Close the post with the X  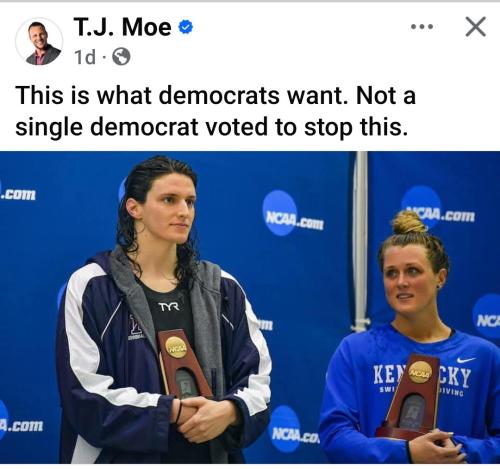click(x=475, y=27)
